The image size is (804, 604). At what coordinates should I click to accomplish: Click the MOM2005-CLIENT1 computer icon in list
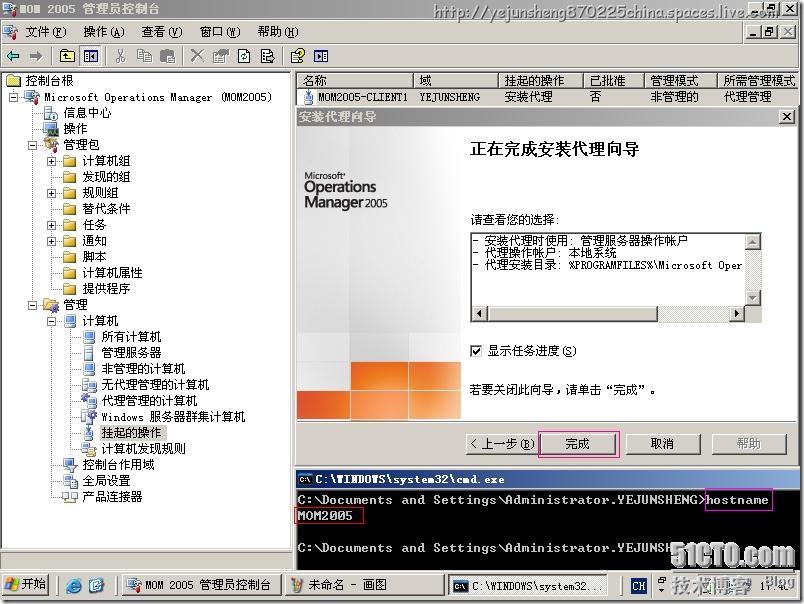click(308, 96)
